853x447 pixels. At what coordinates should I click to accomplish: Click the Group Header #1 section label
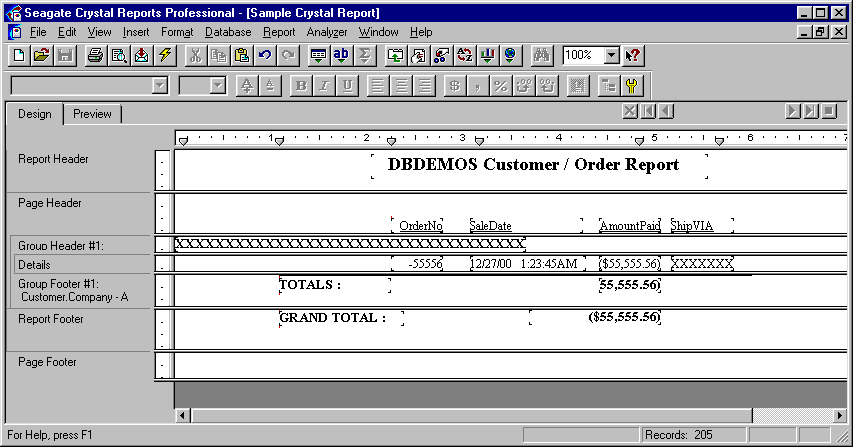tap(60, 246)
